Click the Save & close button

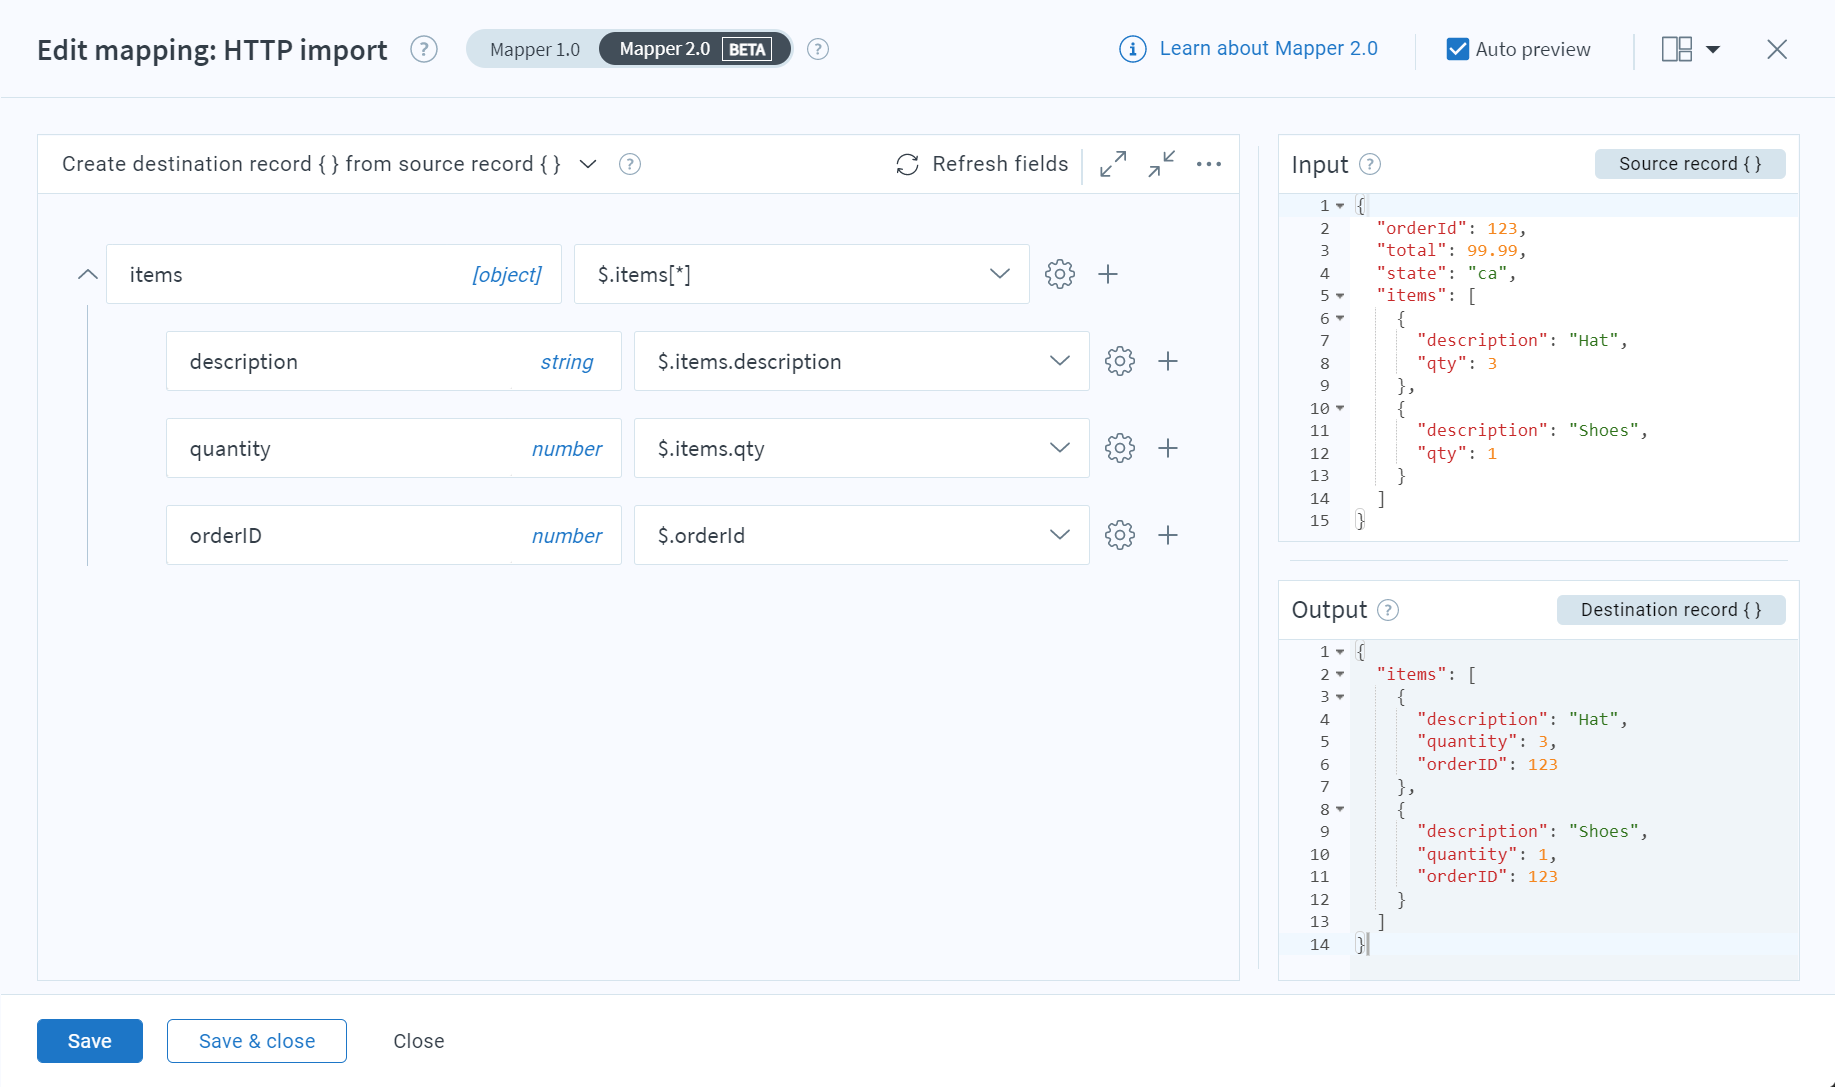(x=256, y=1041)
